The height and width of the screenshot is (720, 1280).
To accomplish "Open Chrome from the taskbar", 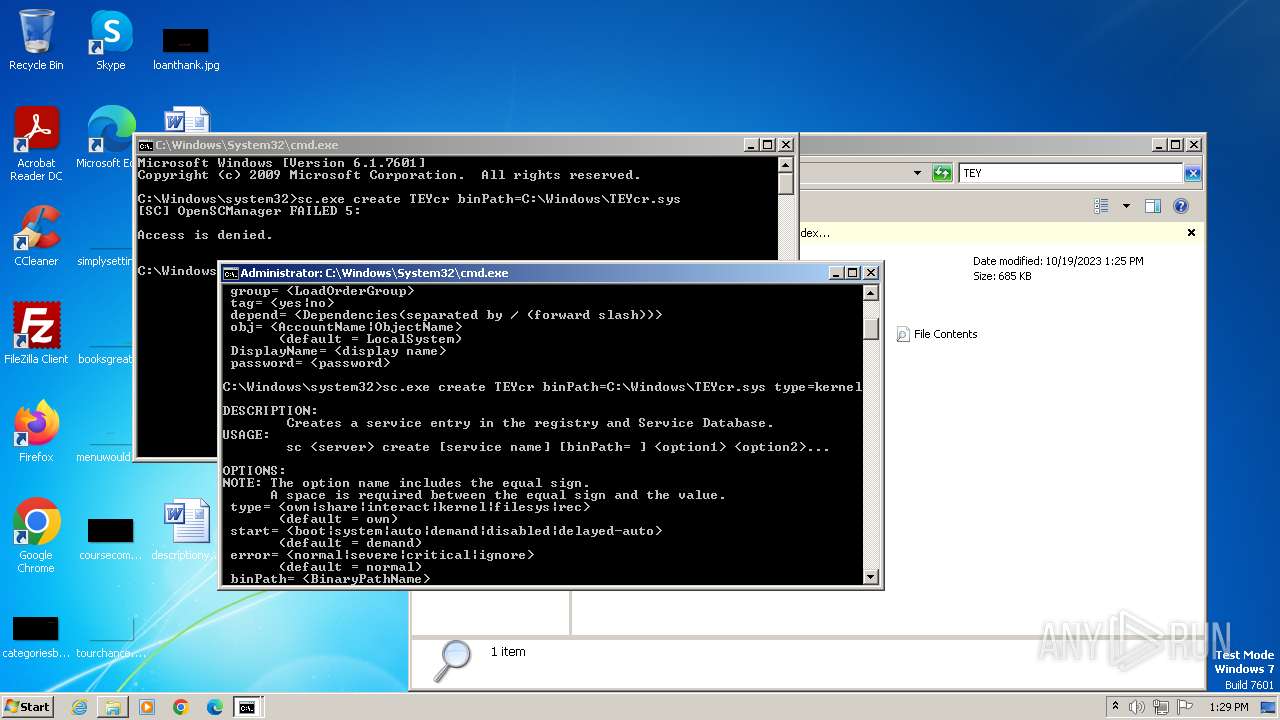I will coord(181,707).
